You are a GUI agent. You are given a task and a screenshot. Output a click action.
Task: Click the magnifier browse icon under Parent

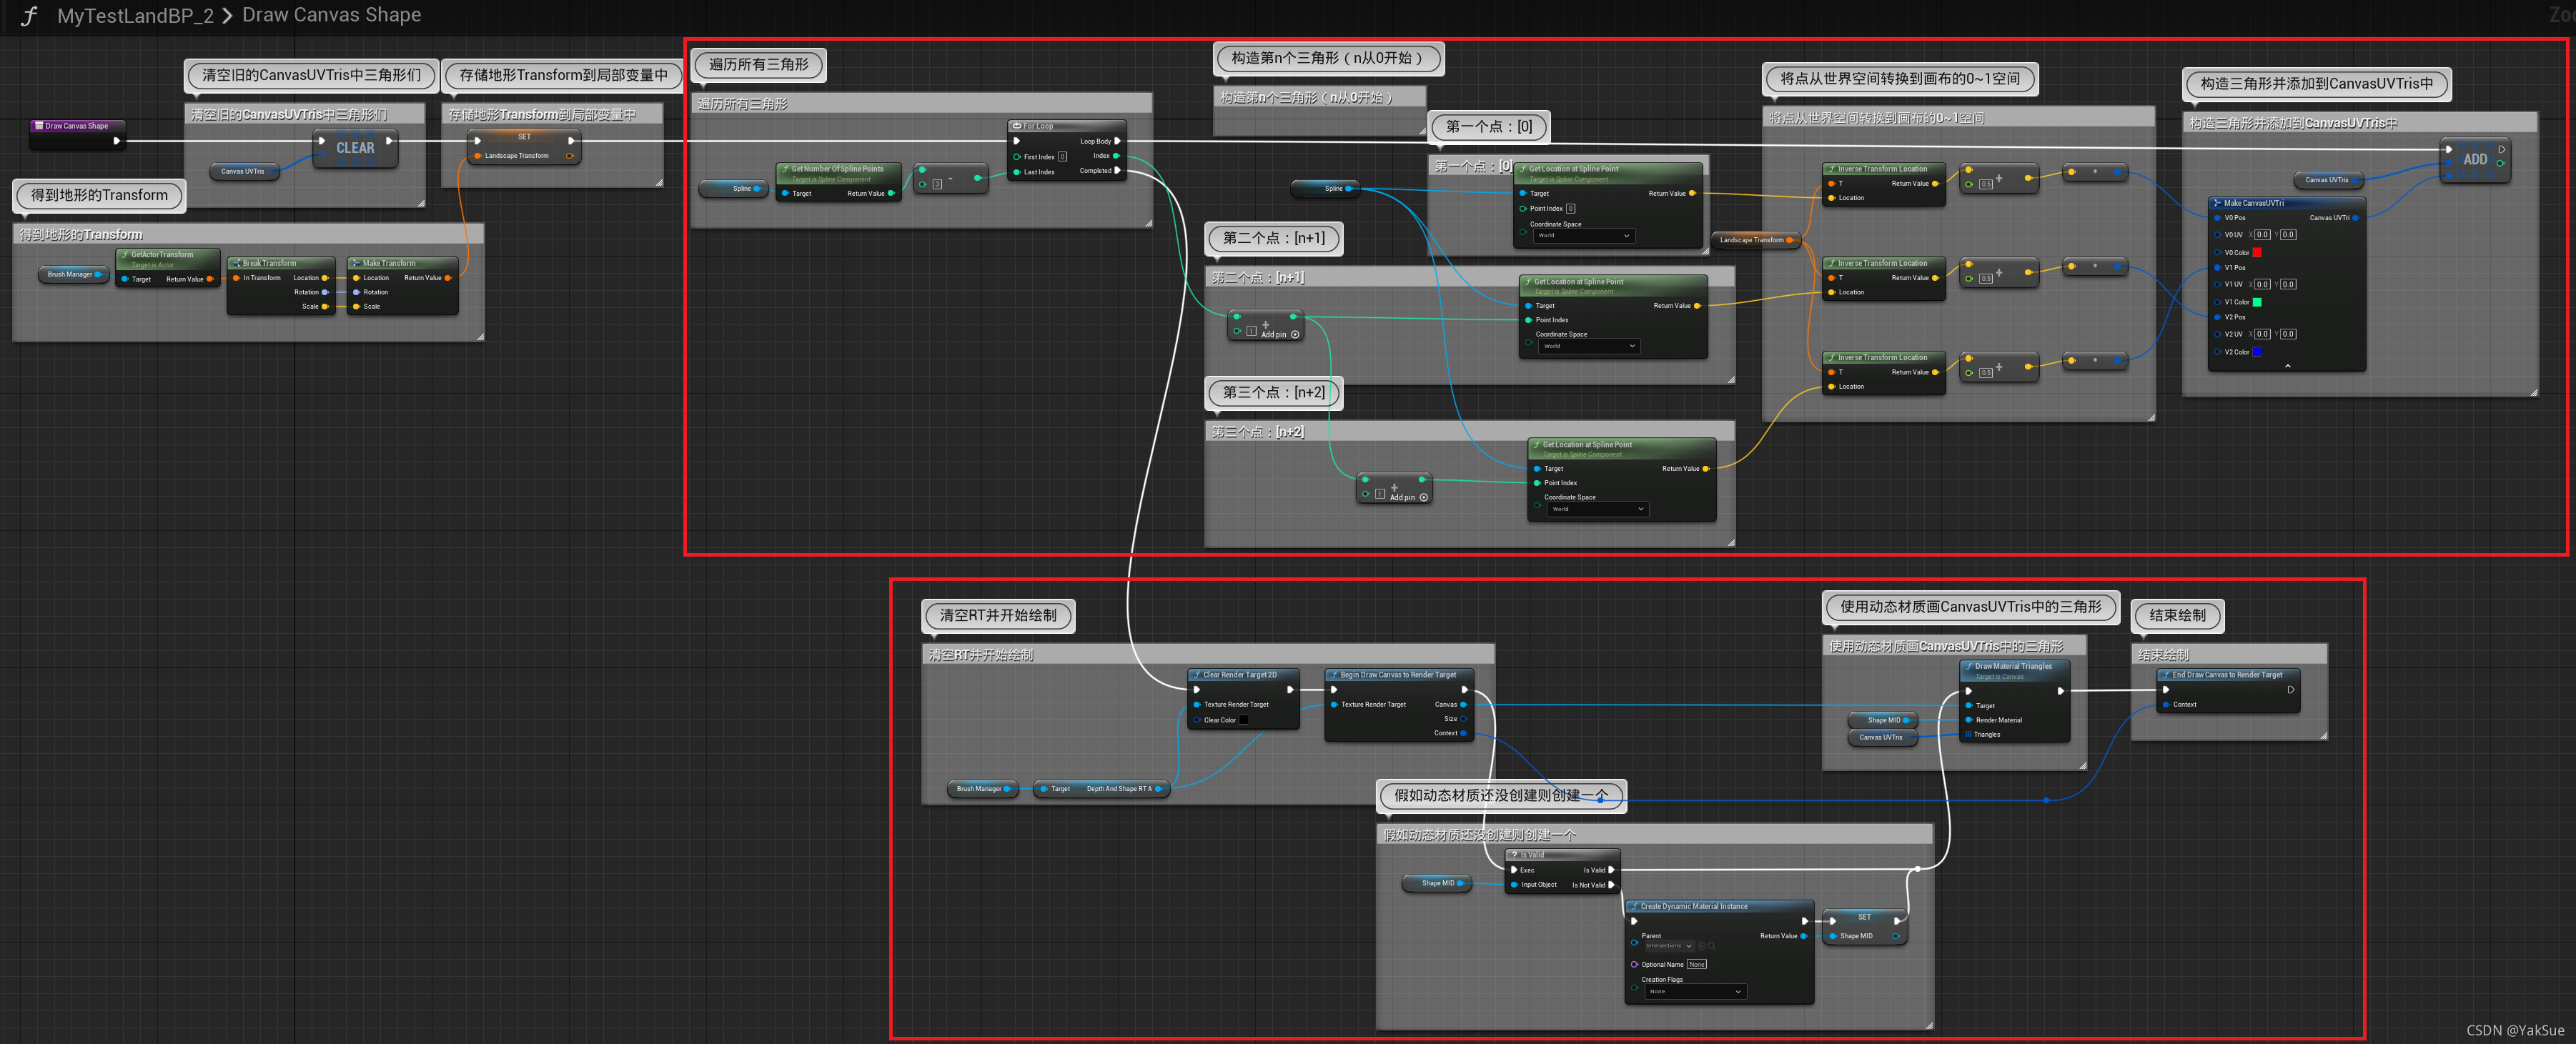coord(1712,946)
